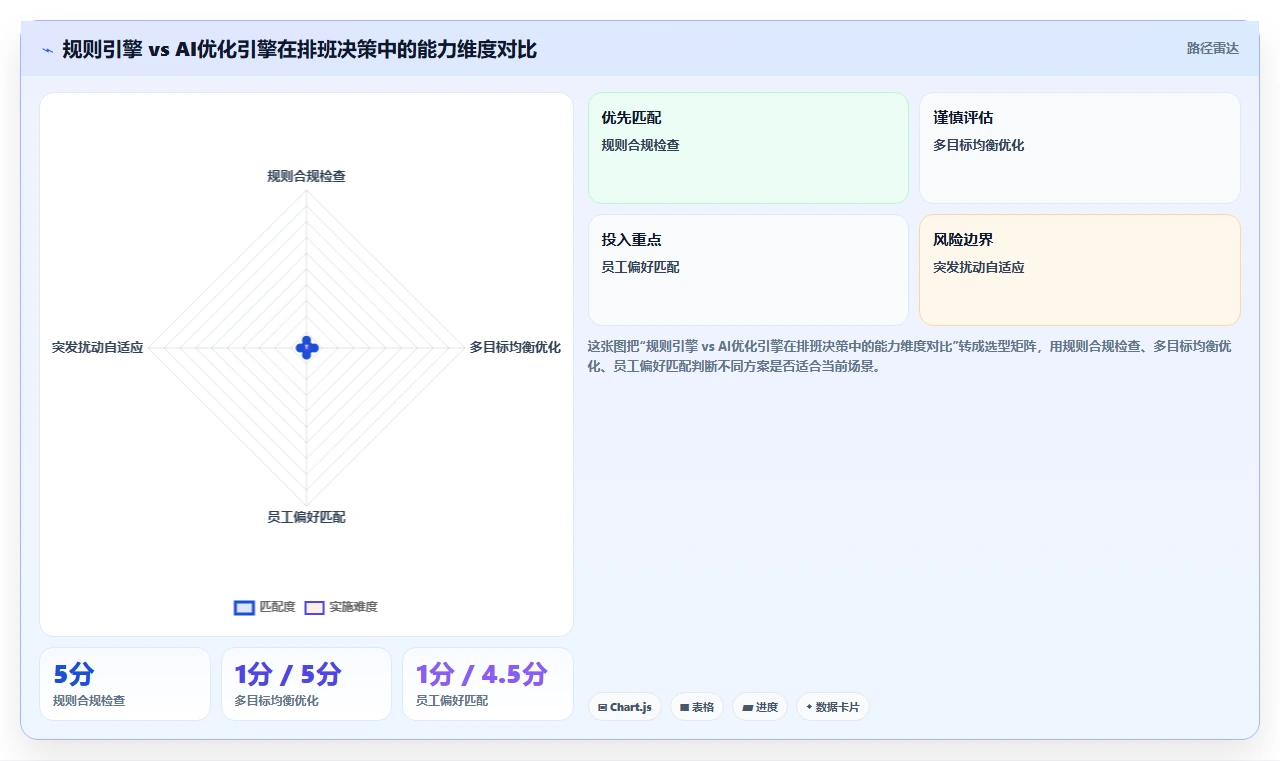
Task: Click the 多目标均衡优化 radar axis label
Action: pos(515,348)
